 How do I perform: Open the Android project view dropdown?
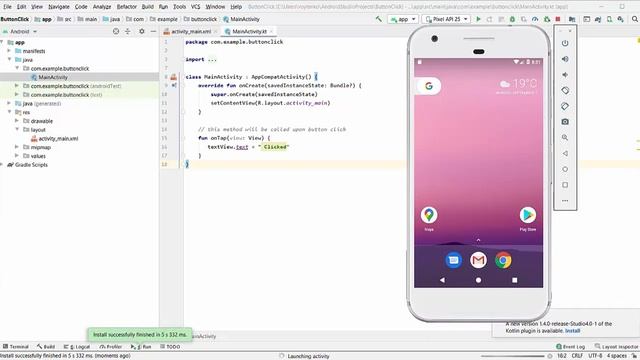(20, 31)
